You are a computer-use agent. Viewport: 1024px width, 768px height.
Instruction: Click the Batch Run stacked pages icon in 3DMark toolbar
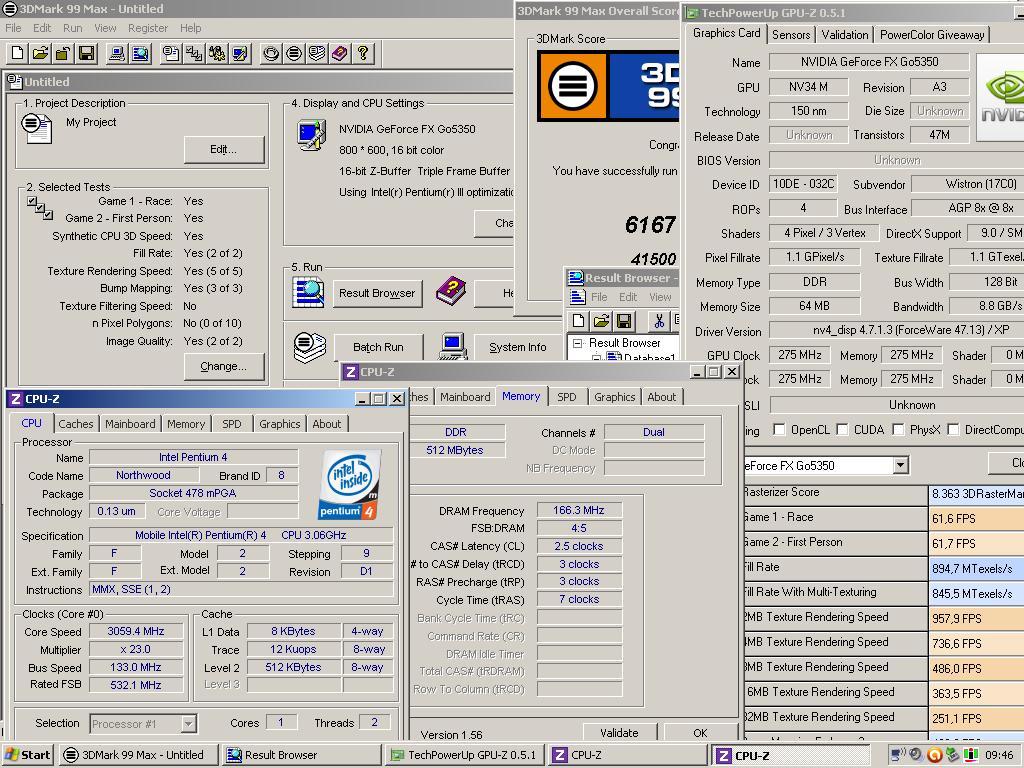coord(317,54)
